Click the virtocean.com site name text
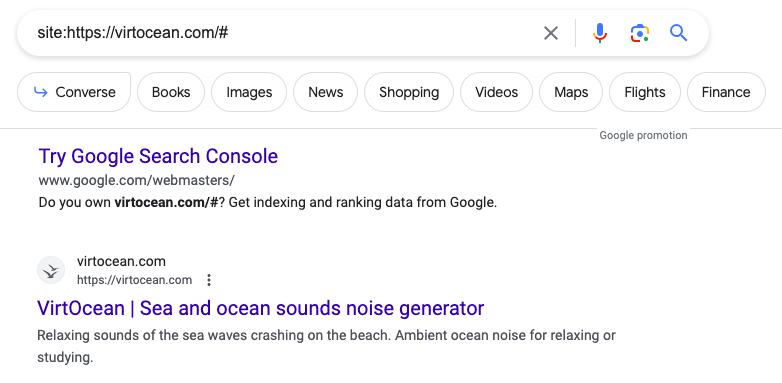This screenshot has width=782, height=383. [121, 261]
